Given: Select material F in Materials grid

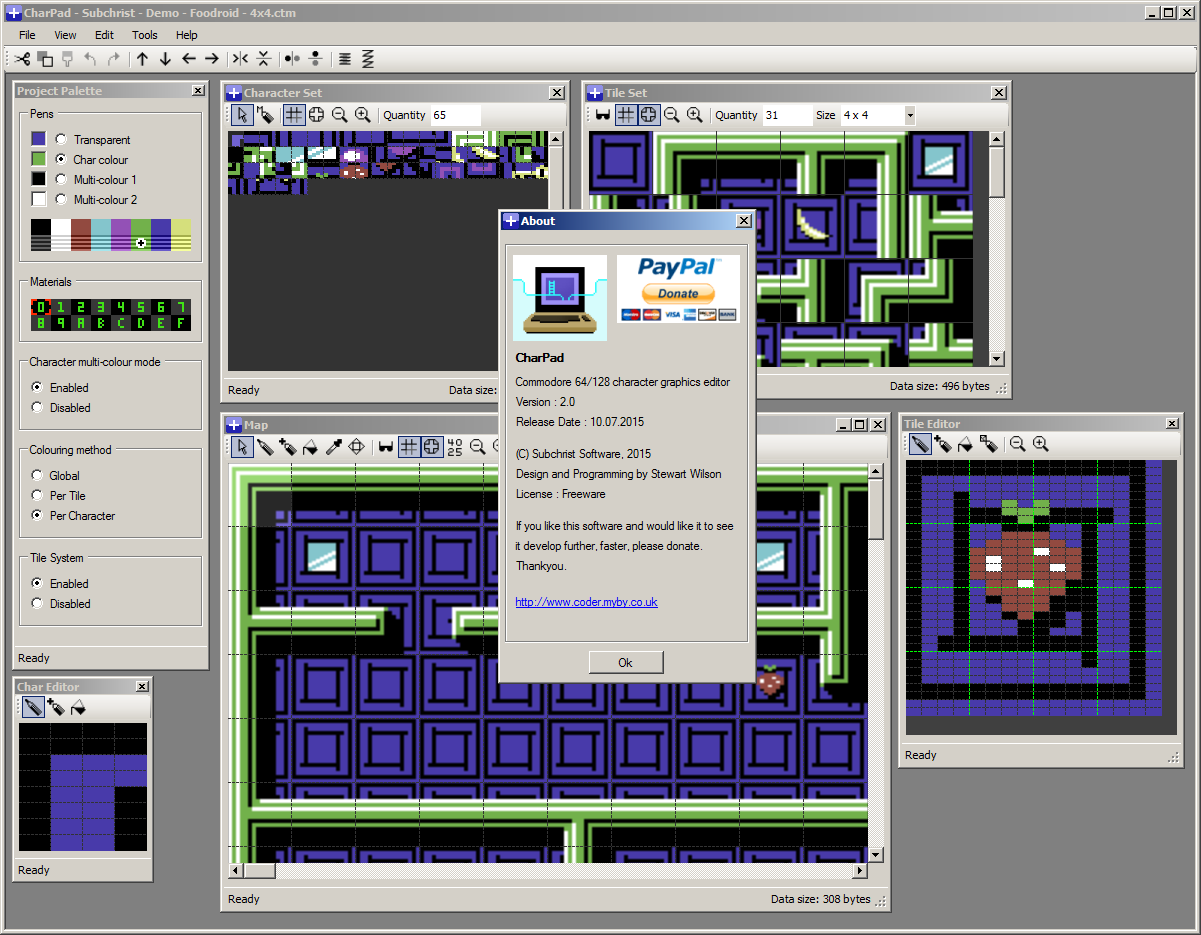Looking at the screenshot, I should tap(180, 323).
